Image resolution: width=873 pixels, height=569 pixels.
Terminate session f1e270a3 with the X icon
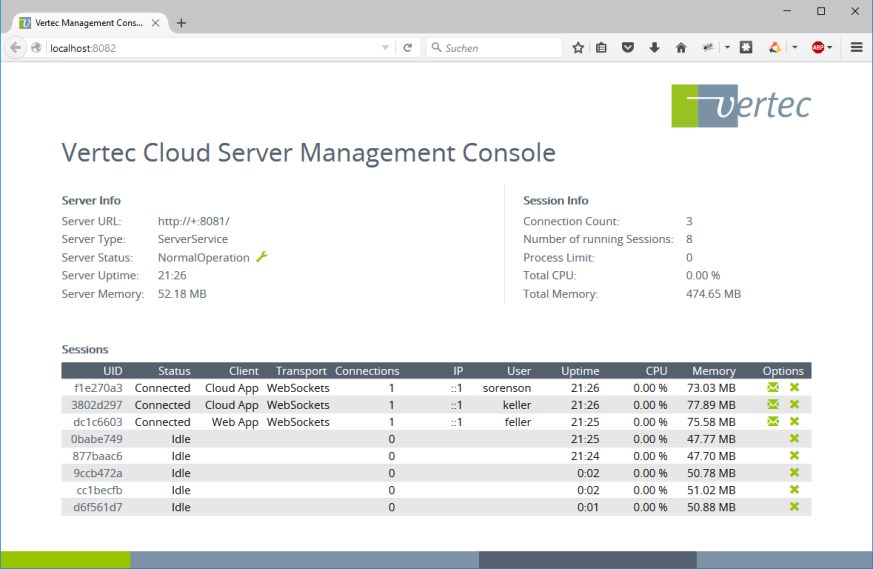(794, 388)
